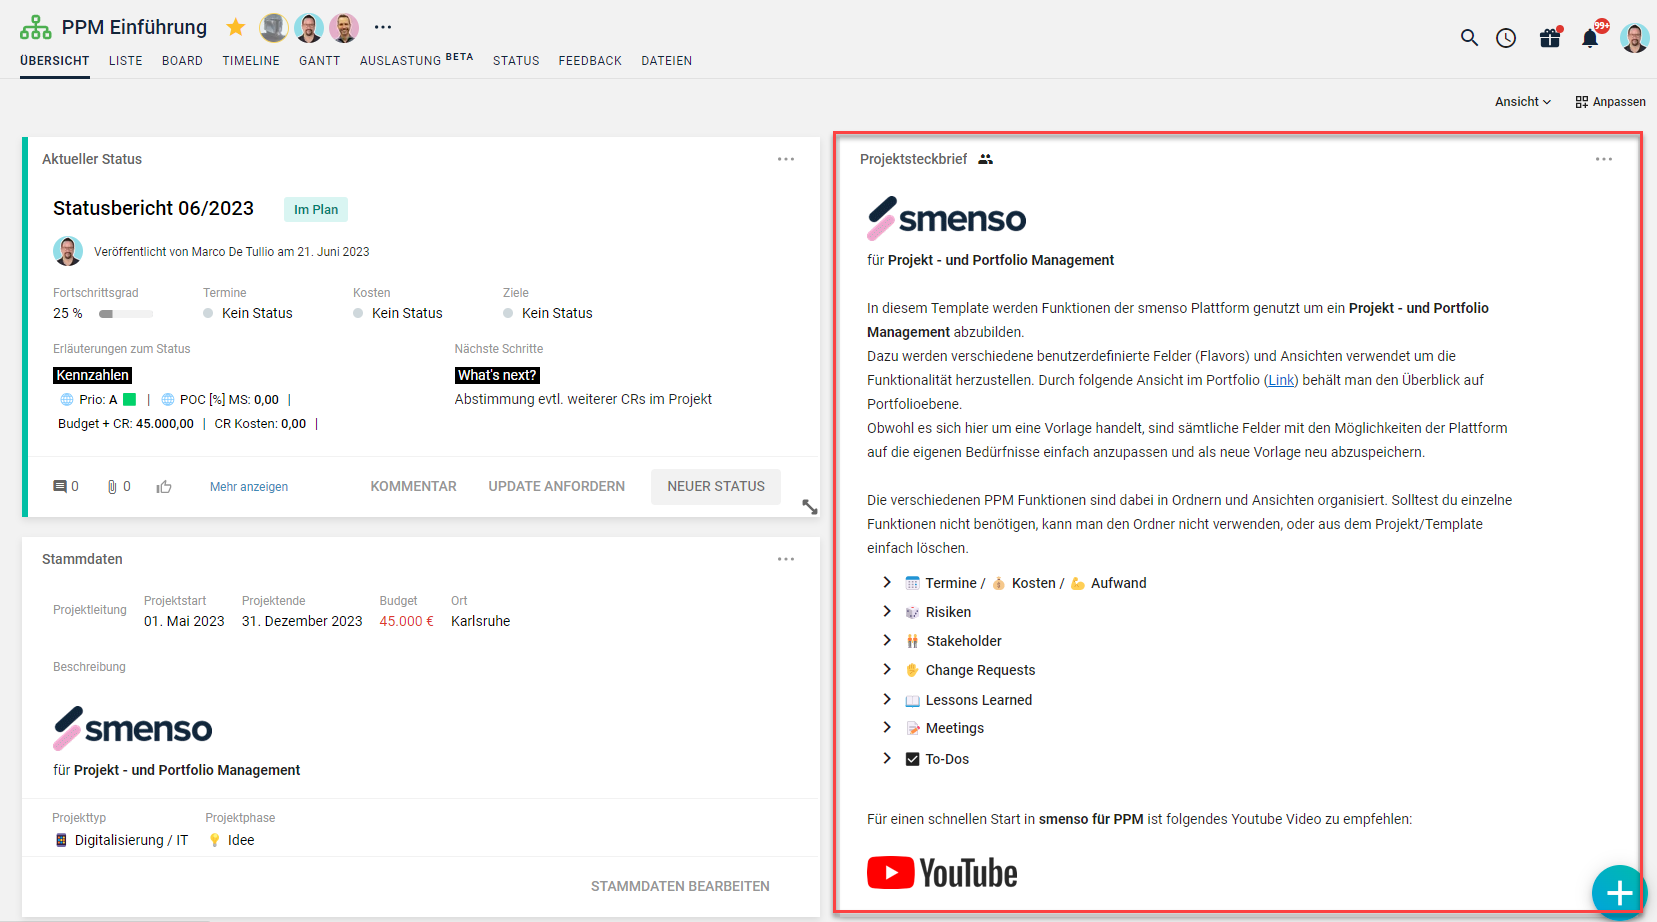Click the green Prio A color square
Screen dimensions: 1657x922
pyautogui.click(x=130, y=399)
